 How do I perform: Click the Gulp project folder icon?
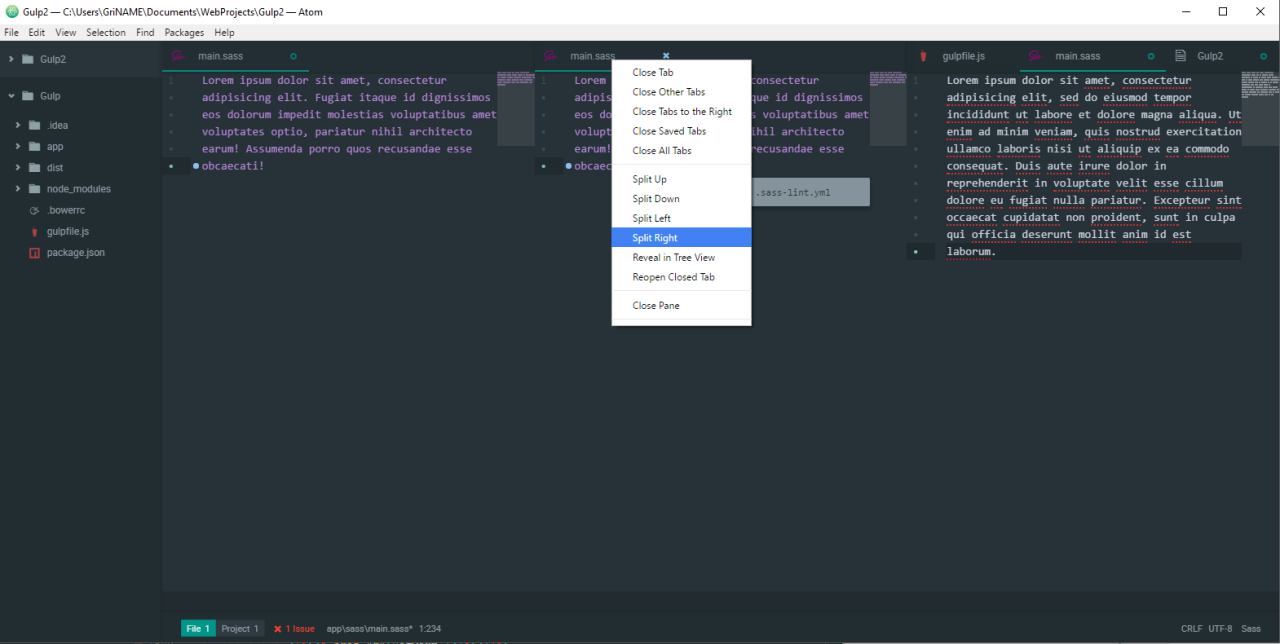point(29,96)
